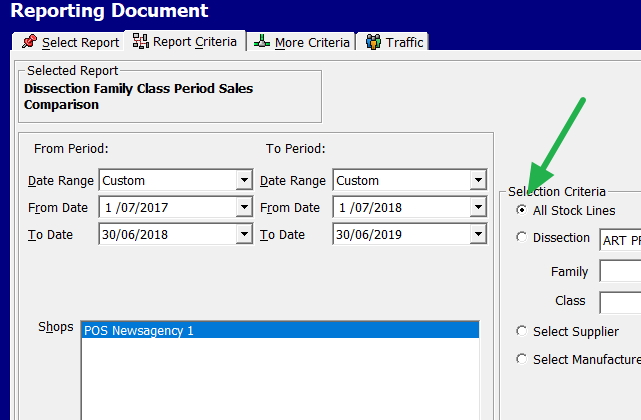Open the Report Criteria tab

[x=185, y=41]
